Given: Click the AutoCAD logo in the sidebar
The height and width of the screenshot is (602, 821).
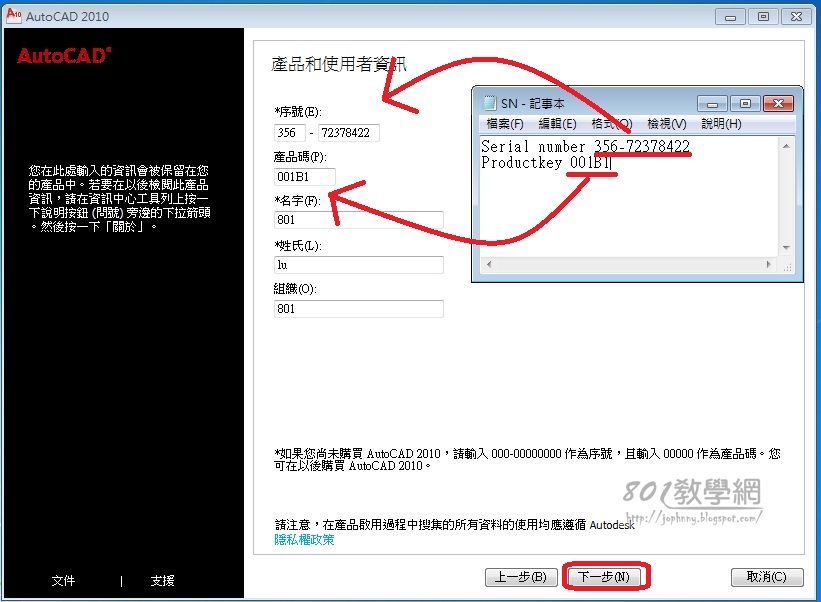Looking at the screenshot, I should 64,55.
